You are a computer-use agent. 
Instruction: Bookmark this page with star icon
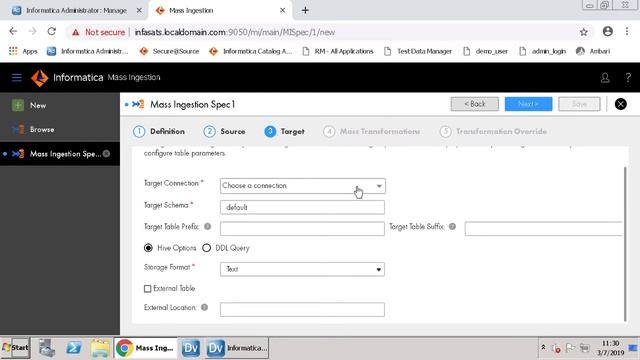click(x=584, y=32)
